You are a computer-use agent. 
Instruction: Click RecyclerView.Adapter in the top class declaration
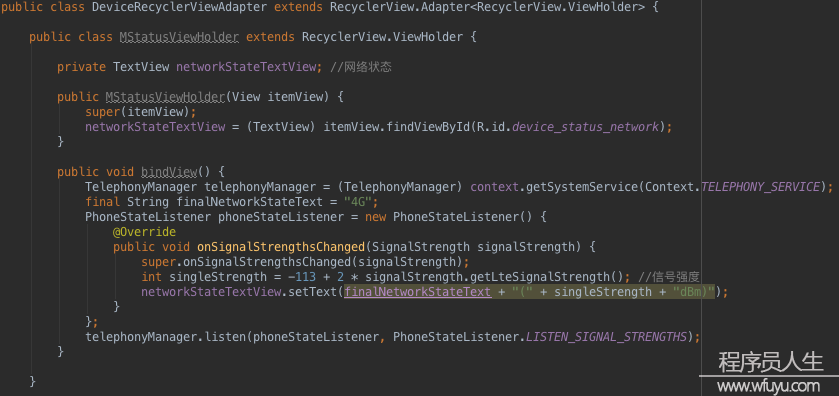(400, 7)
